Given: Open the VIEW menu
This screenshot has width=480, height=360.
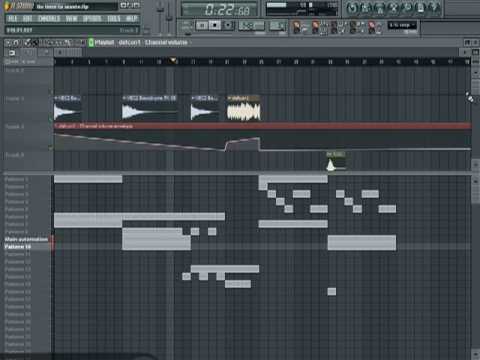Looking at the screenshot, I should pos(71,18).
